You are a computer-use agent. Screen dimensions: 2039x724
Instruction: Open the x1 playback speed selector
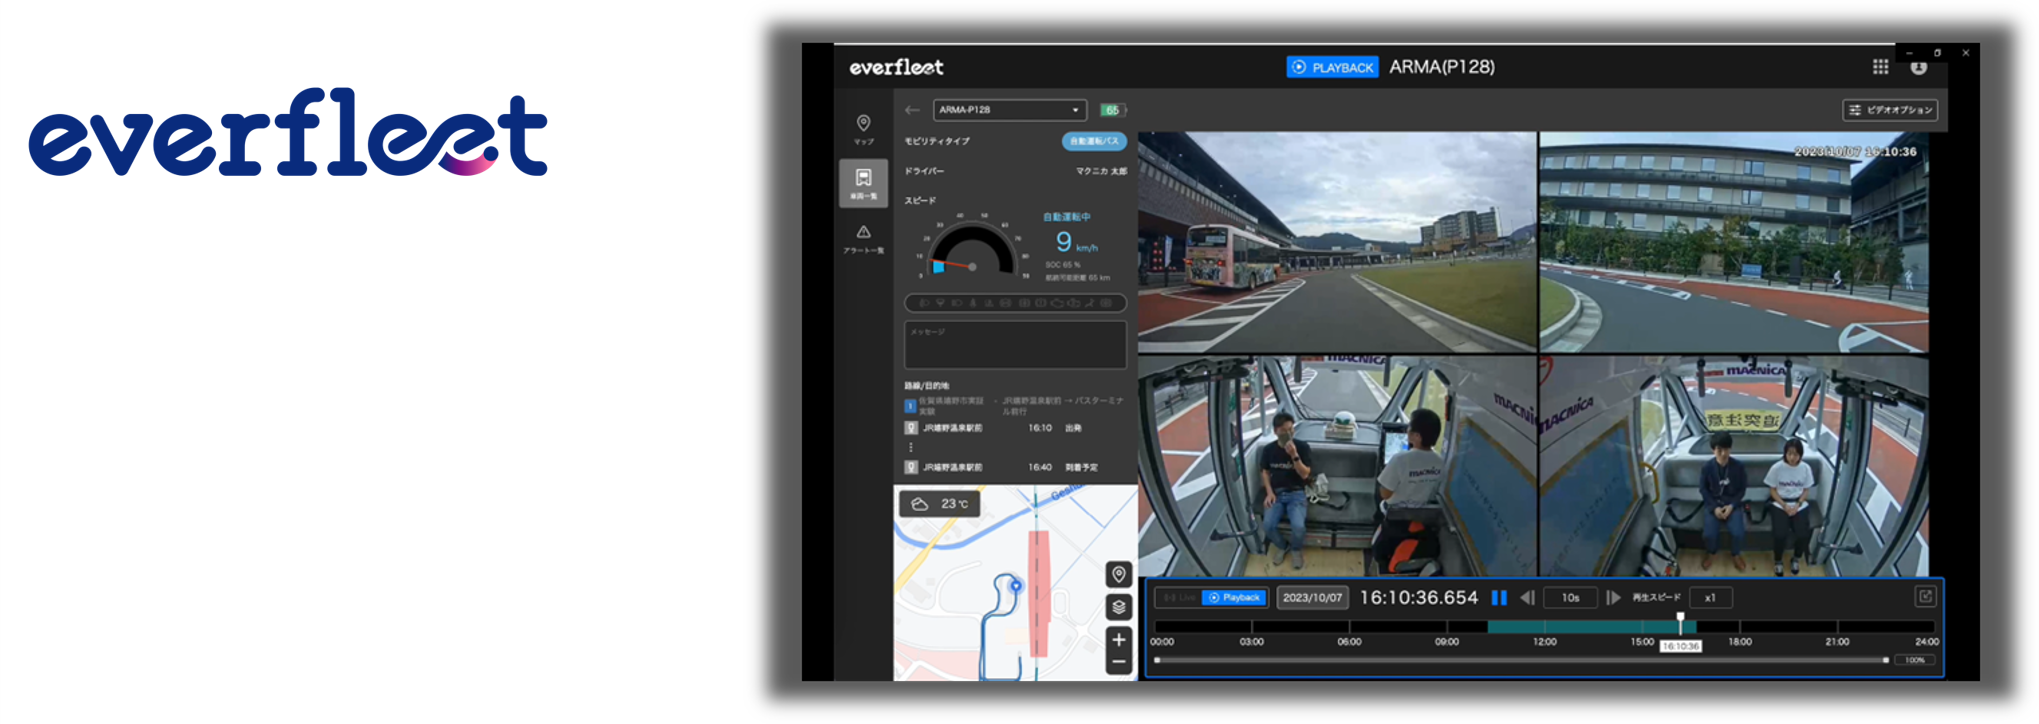pyautogui.click(x=1710, y=598)
